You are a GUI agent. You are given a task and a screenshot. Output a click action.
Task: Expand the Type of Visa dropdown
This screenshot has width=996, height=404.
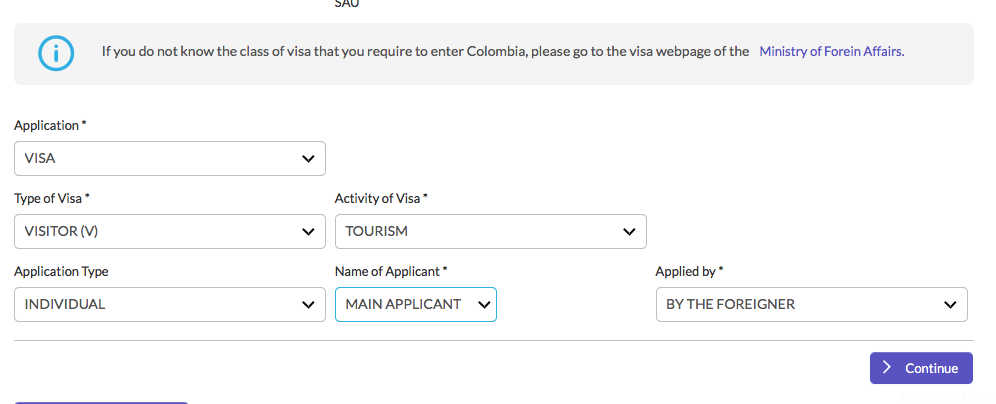click(x=160, y=232)
